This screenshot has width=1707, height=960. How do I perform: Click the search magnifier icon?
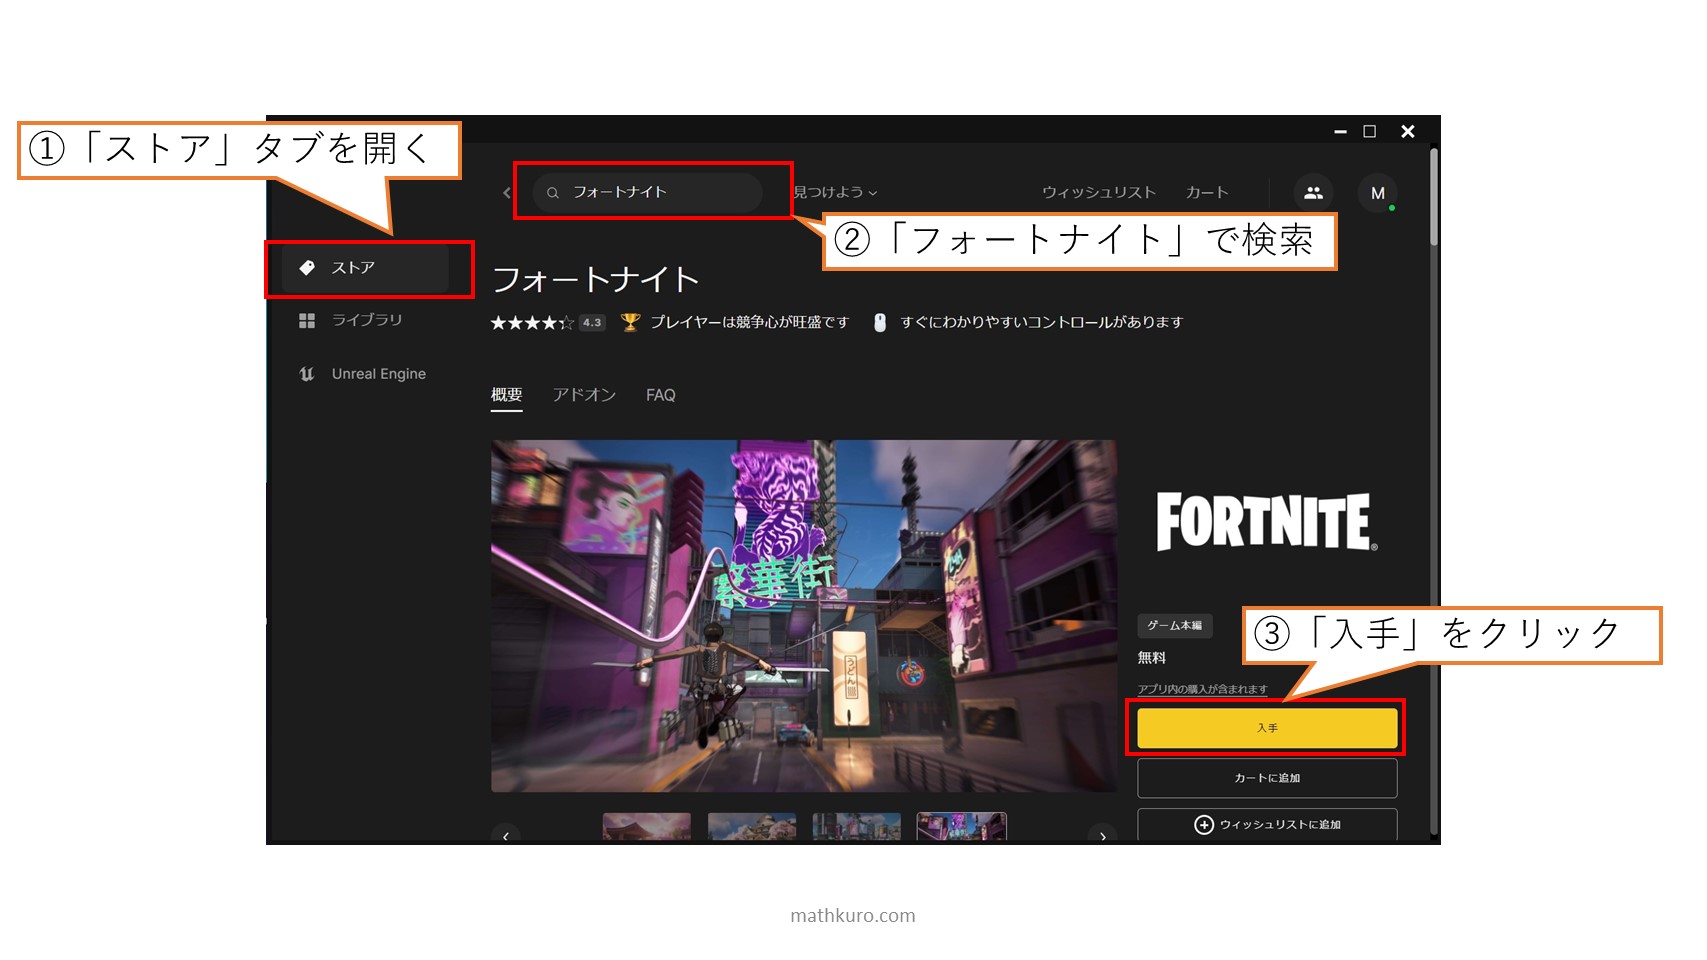click(552, 193)
